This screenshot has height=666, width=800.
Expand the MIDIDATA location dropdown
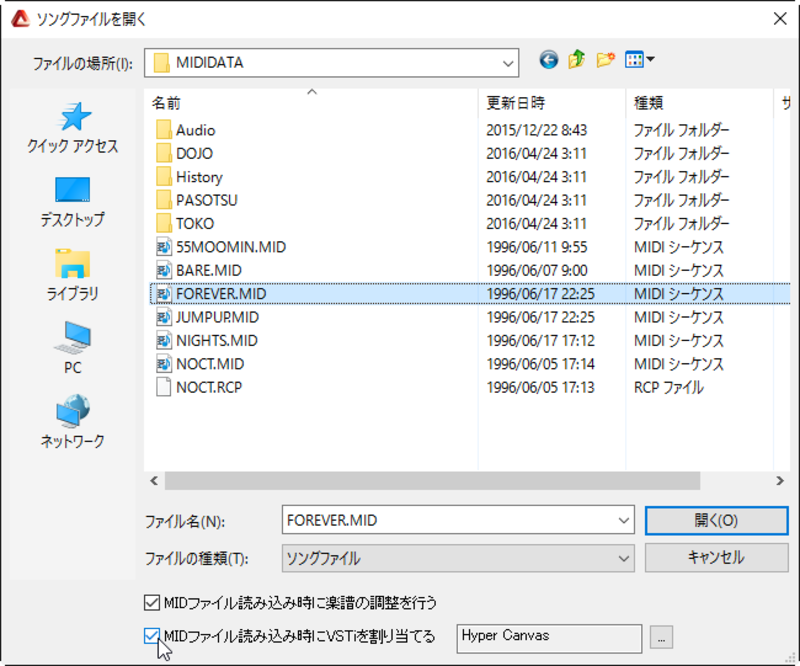click(x=508, y=63)
